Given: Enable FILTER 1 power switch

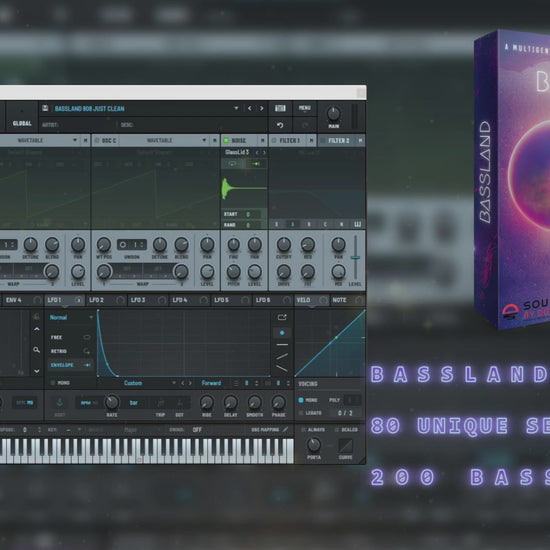Looking at the screenshot, I should [274, 141].
